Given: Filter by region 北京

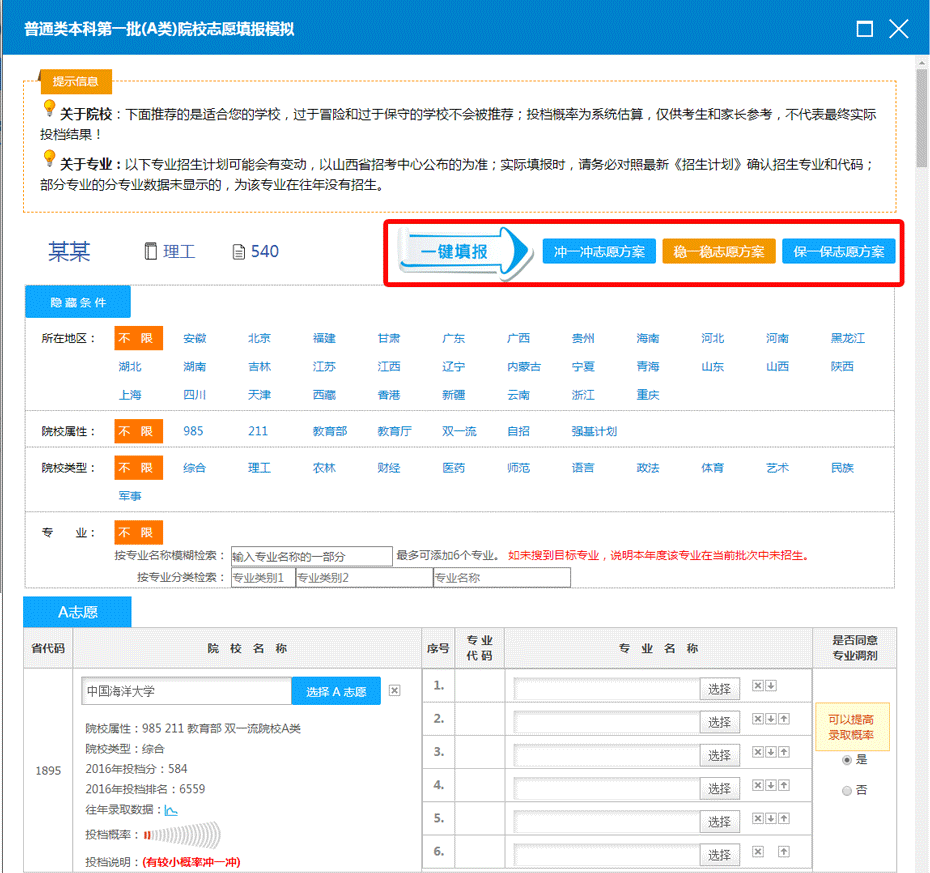Looking at the screenshot, I should click(259, 338).
